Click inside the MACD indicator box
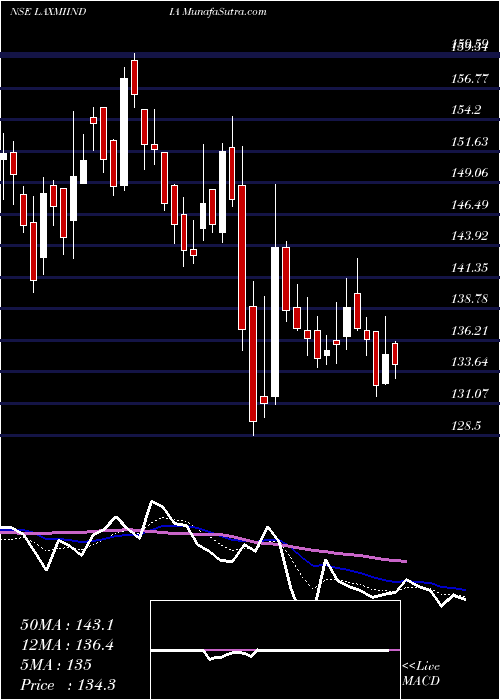The image size is (500, 700). tap(275, 650)
